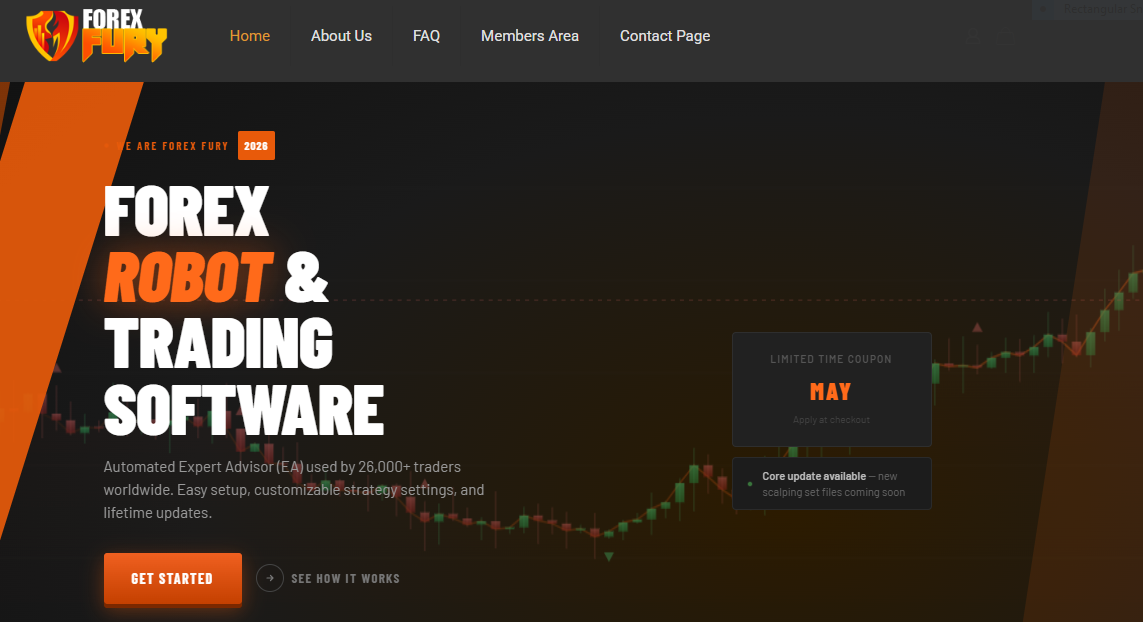Click the white FOREX headline word
Screen dimensions: 1143x622
tap(187, 211)
